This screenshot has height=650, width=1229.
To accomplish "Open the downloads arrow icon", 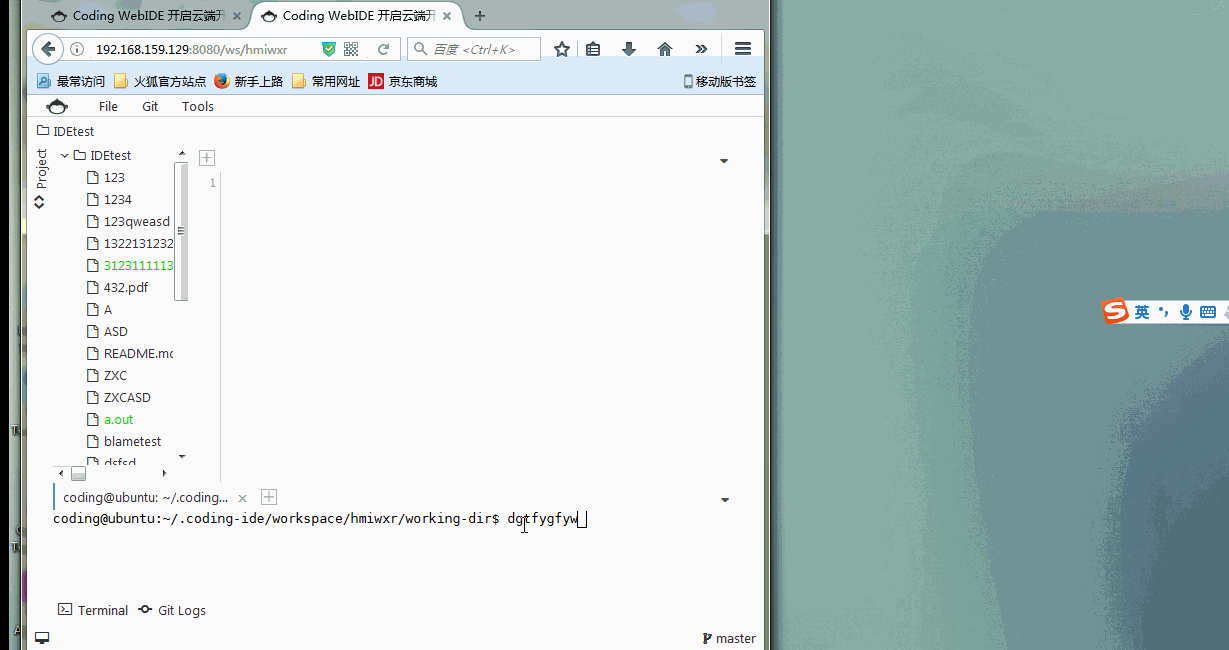I will [629, 49].
